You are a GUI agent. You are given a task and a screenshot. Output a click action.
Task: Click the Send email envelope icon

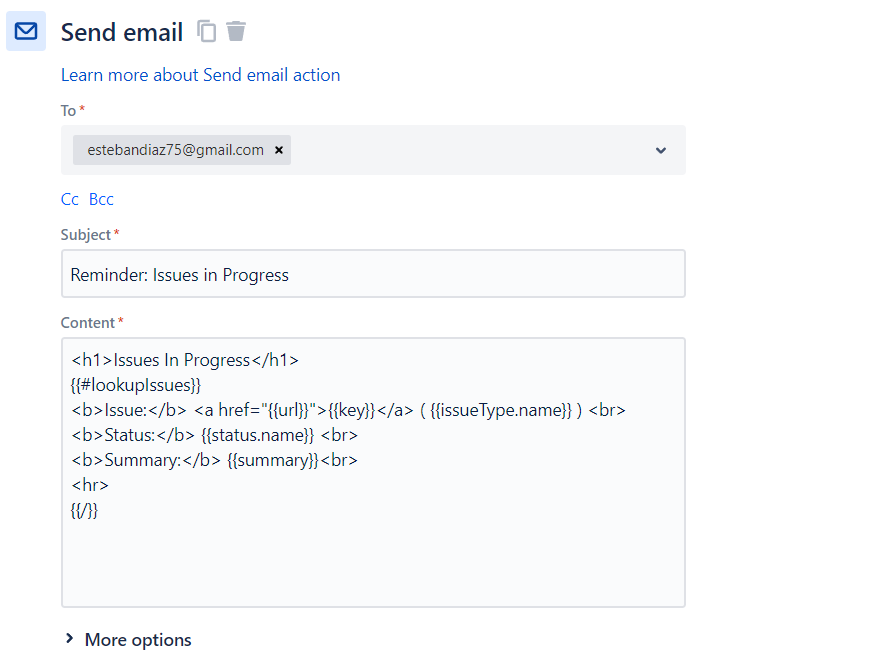pyautogui.click(x=26, y=31)
